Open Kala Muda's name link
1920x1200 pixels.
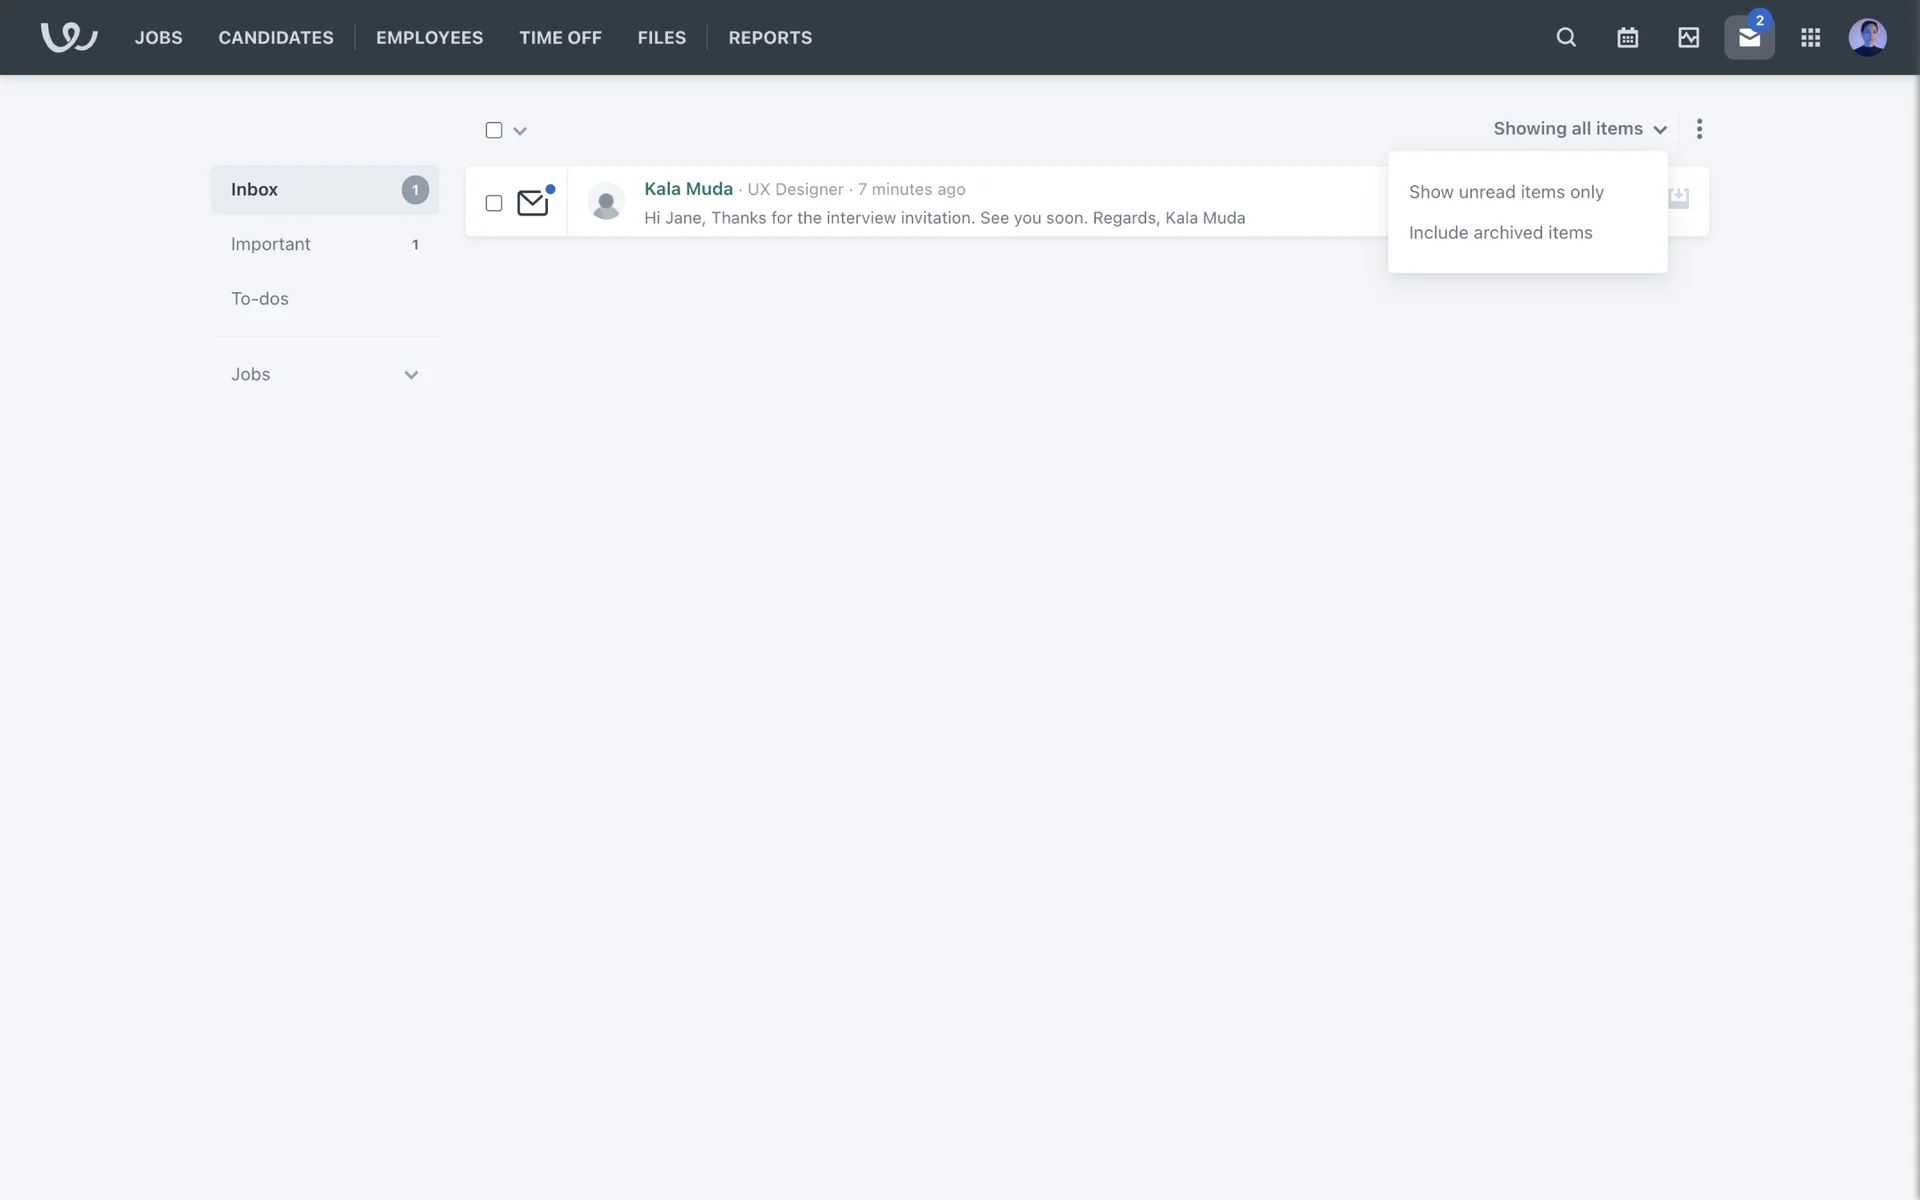coord(688,189)
